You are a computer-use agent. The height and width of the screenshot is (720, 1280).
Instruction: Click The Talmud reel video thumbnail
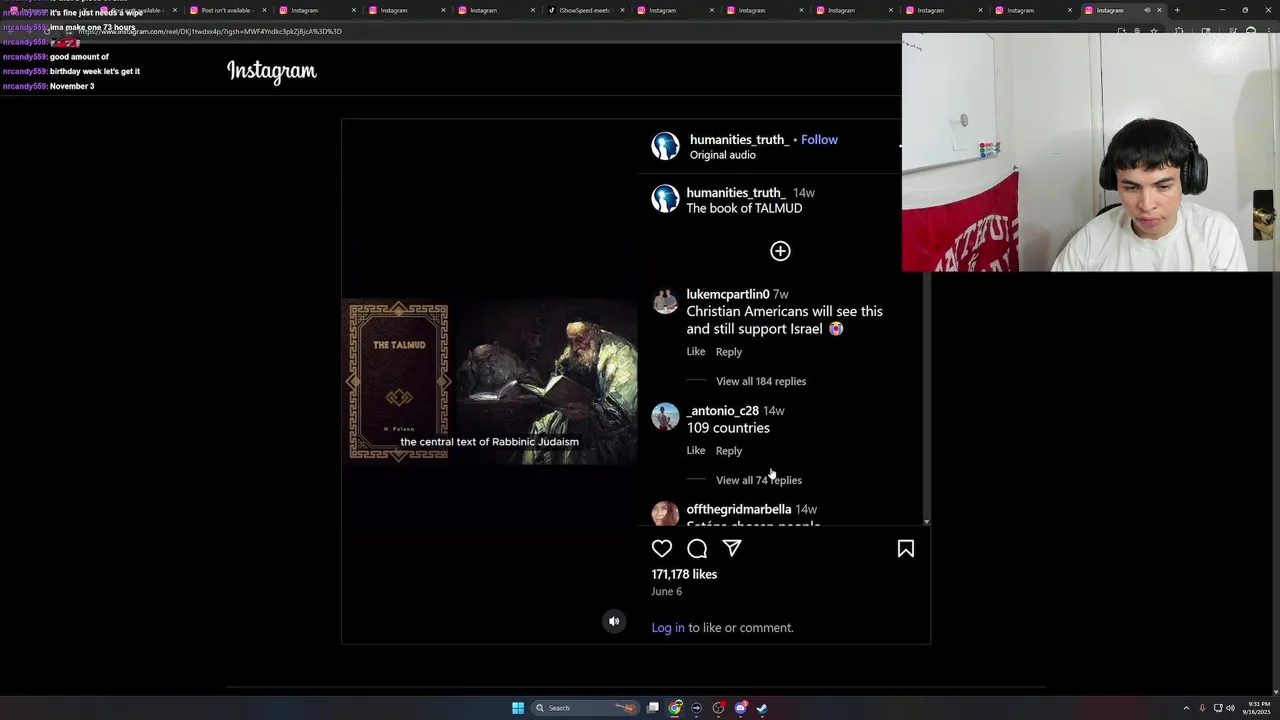[490, 381]
